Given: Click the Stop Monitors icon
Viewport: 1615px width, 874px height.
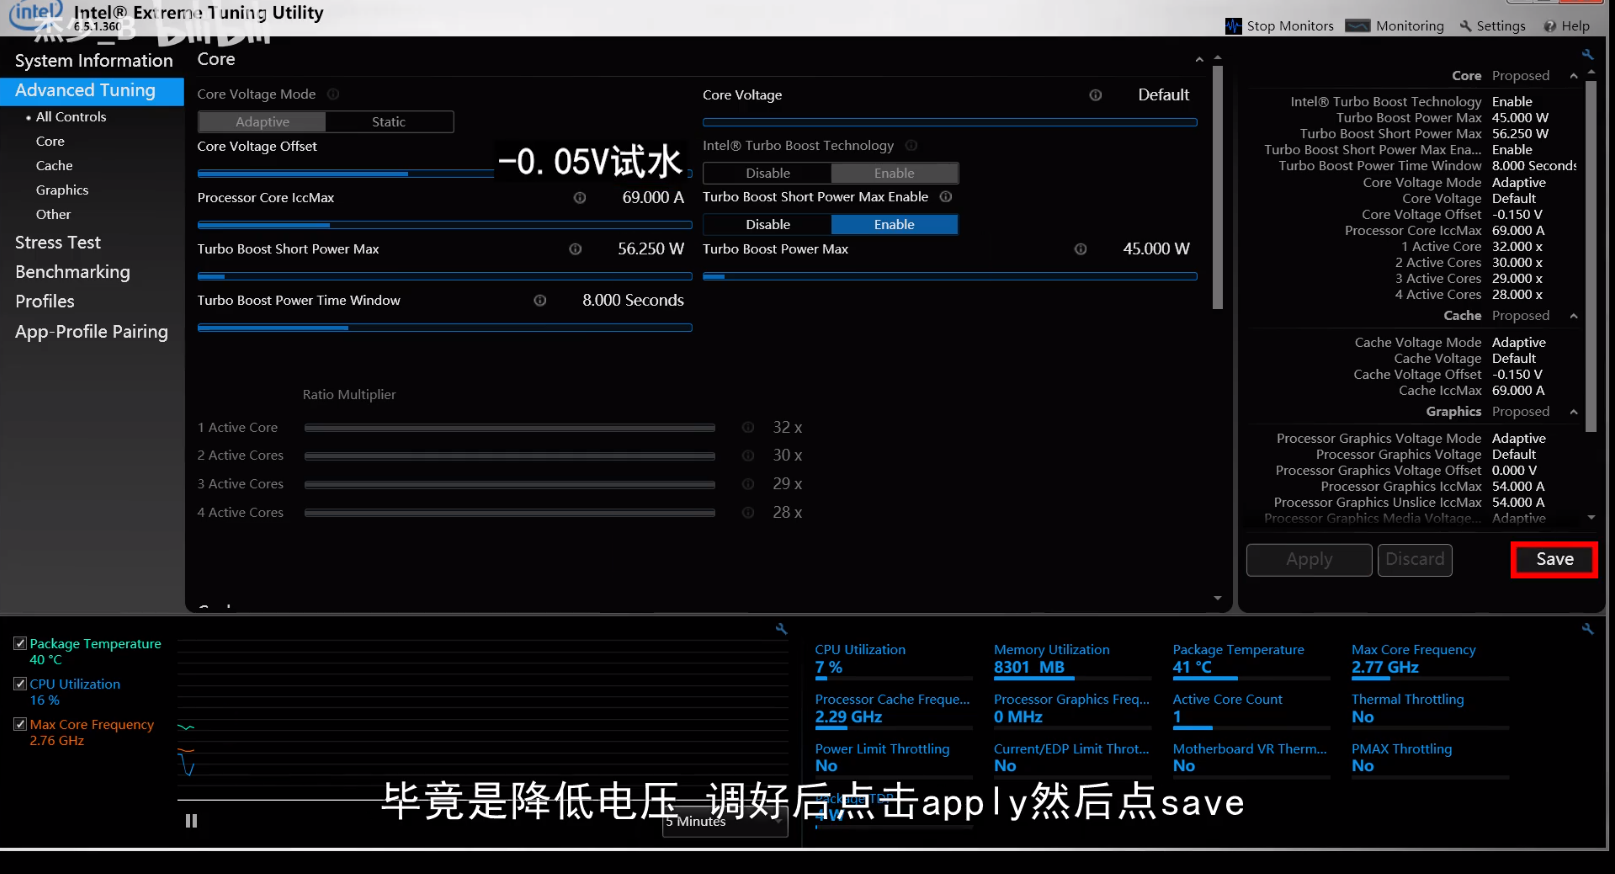Looking at the screenshot, I should tap(1233, 26).
